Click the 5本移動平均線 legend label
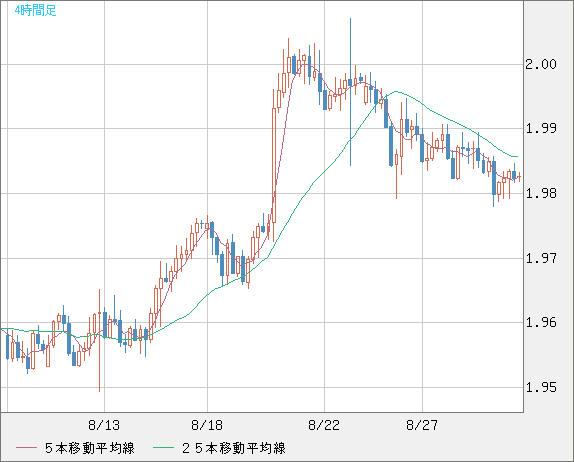Image resolution: width=574 pixels, height=462 pixels. coord(90,448)
